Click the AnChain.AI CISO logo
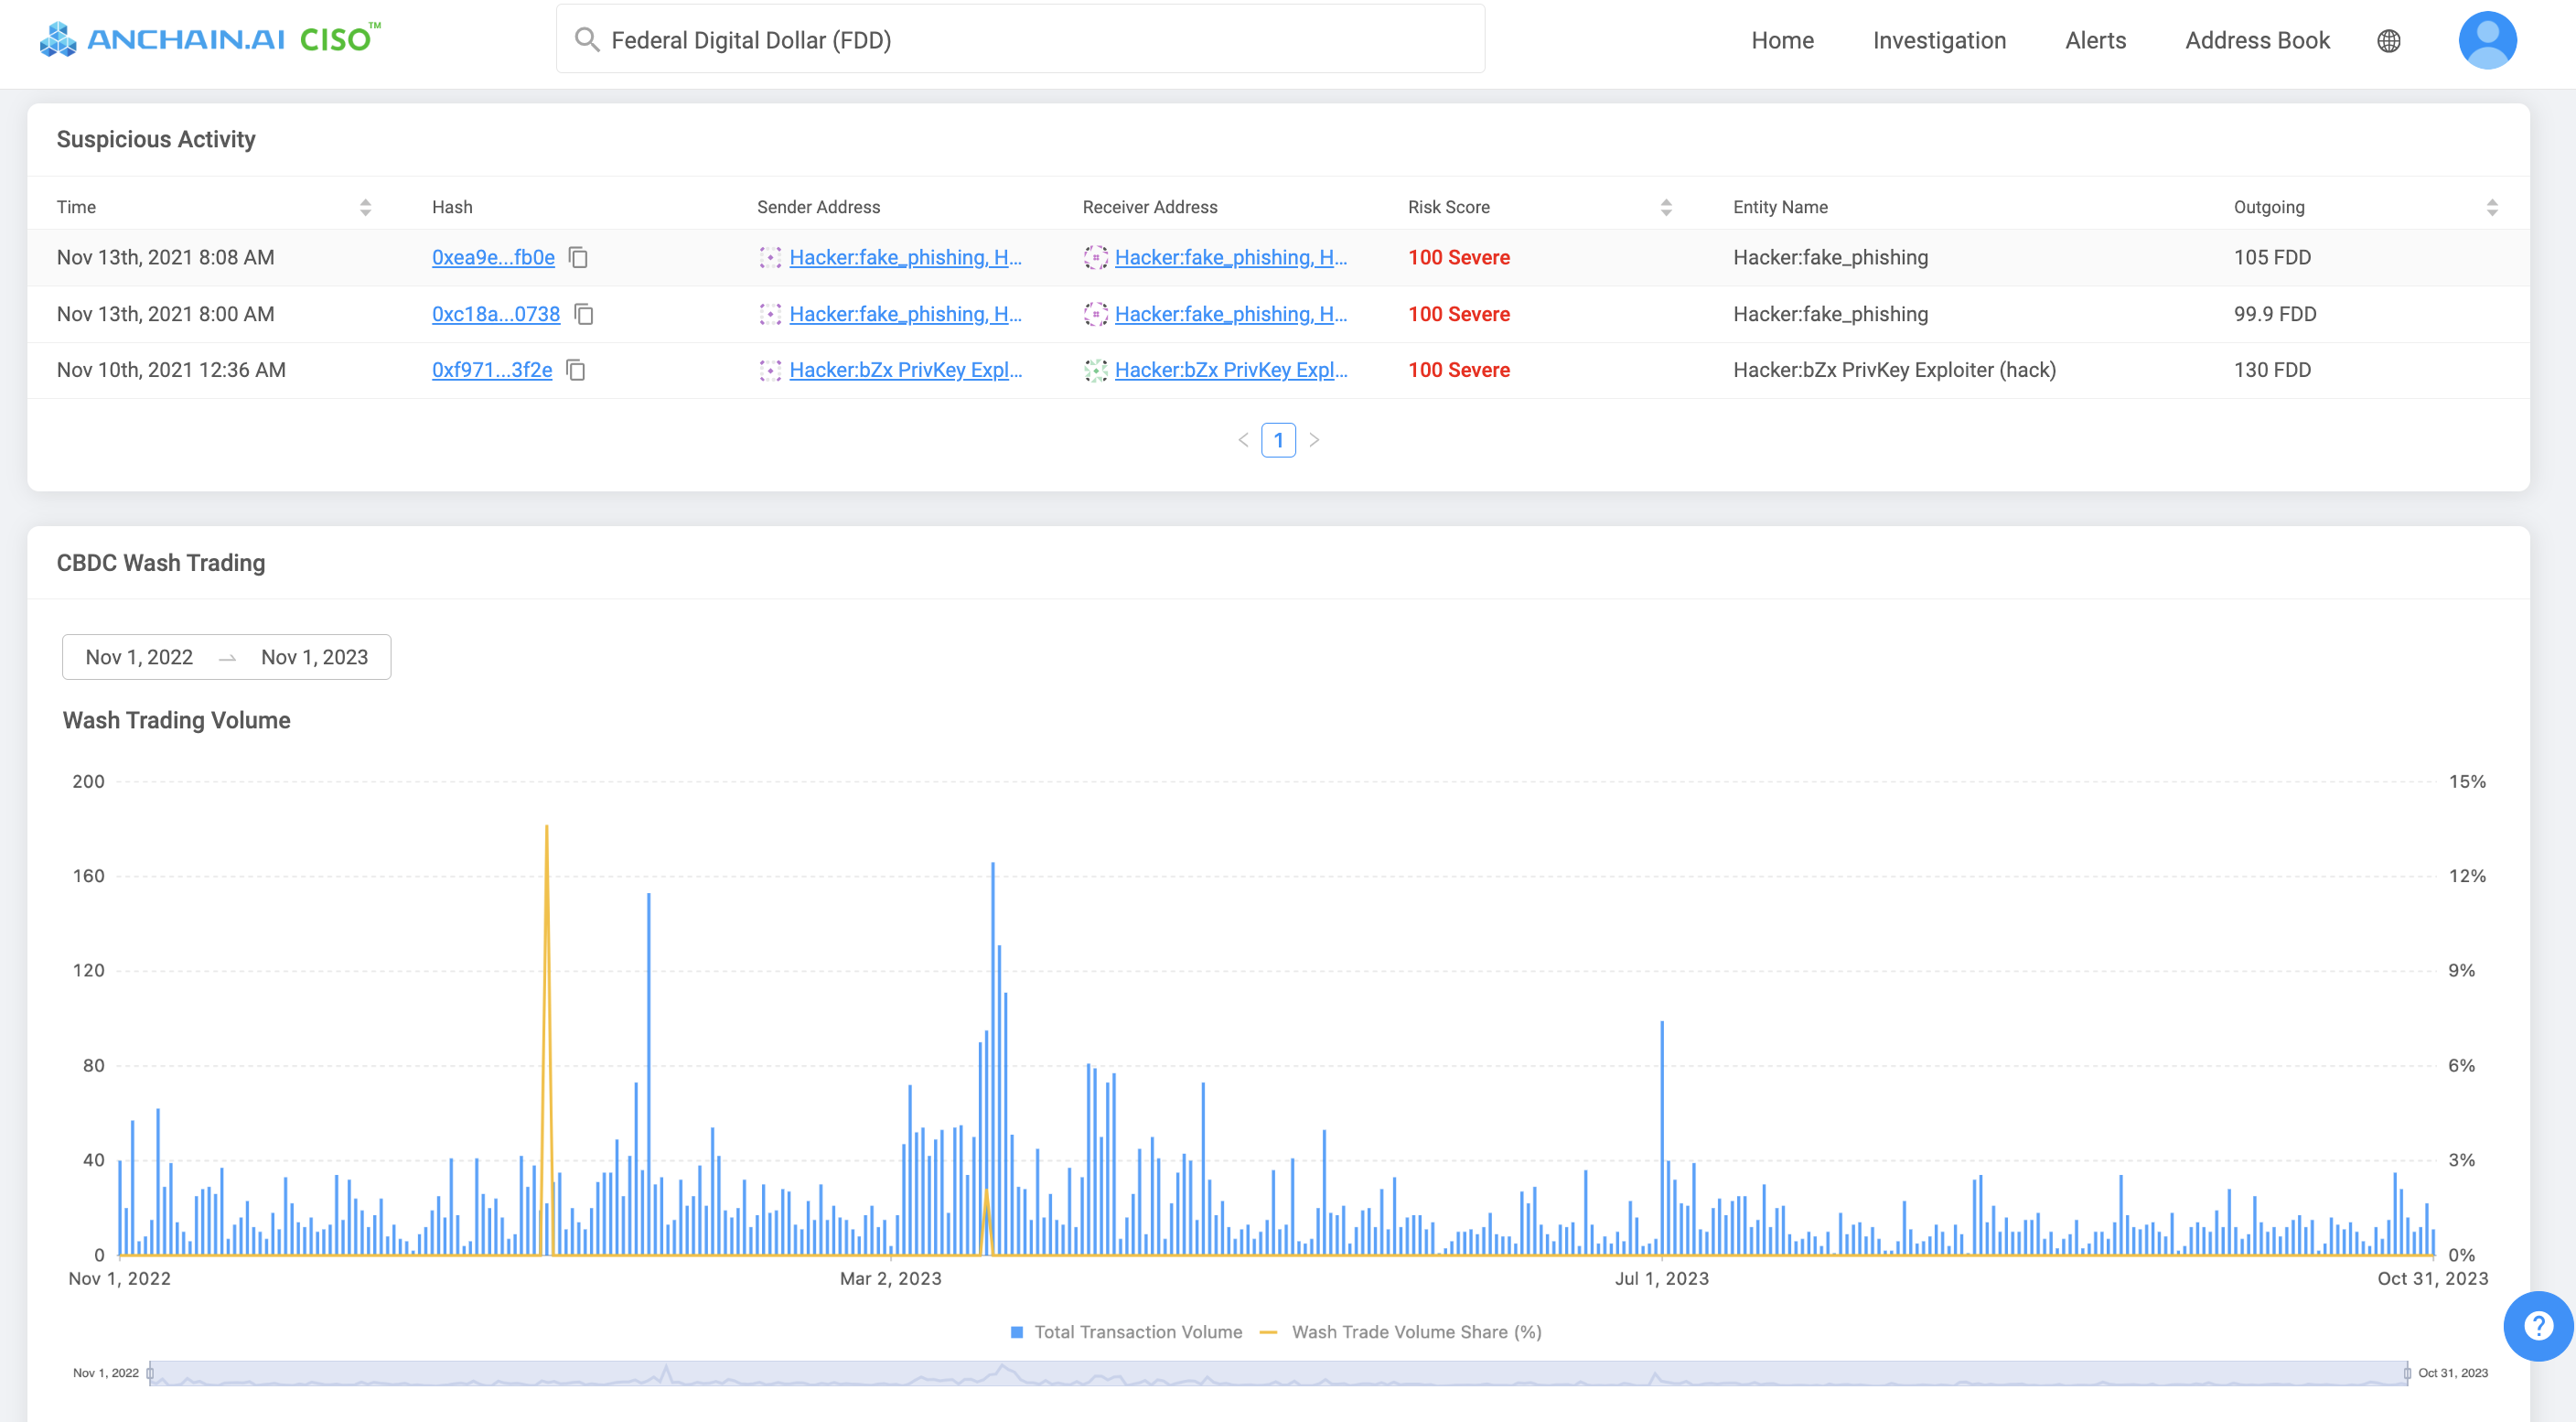 (205, 38)
